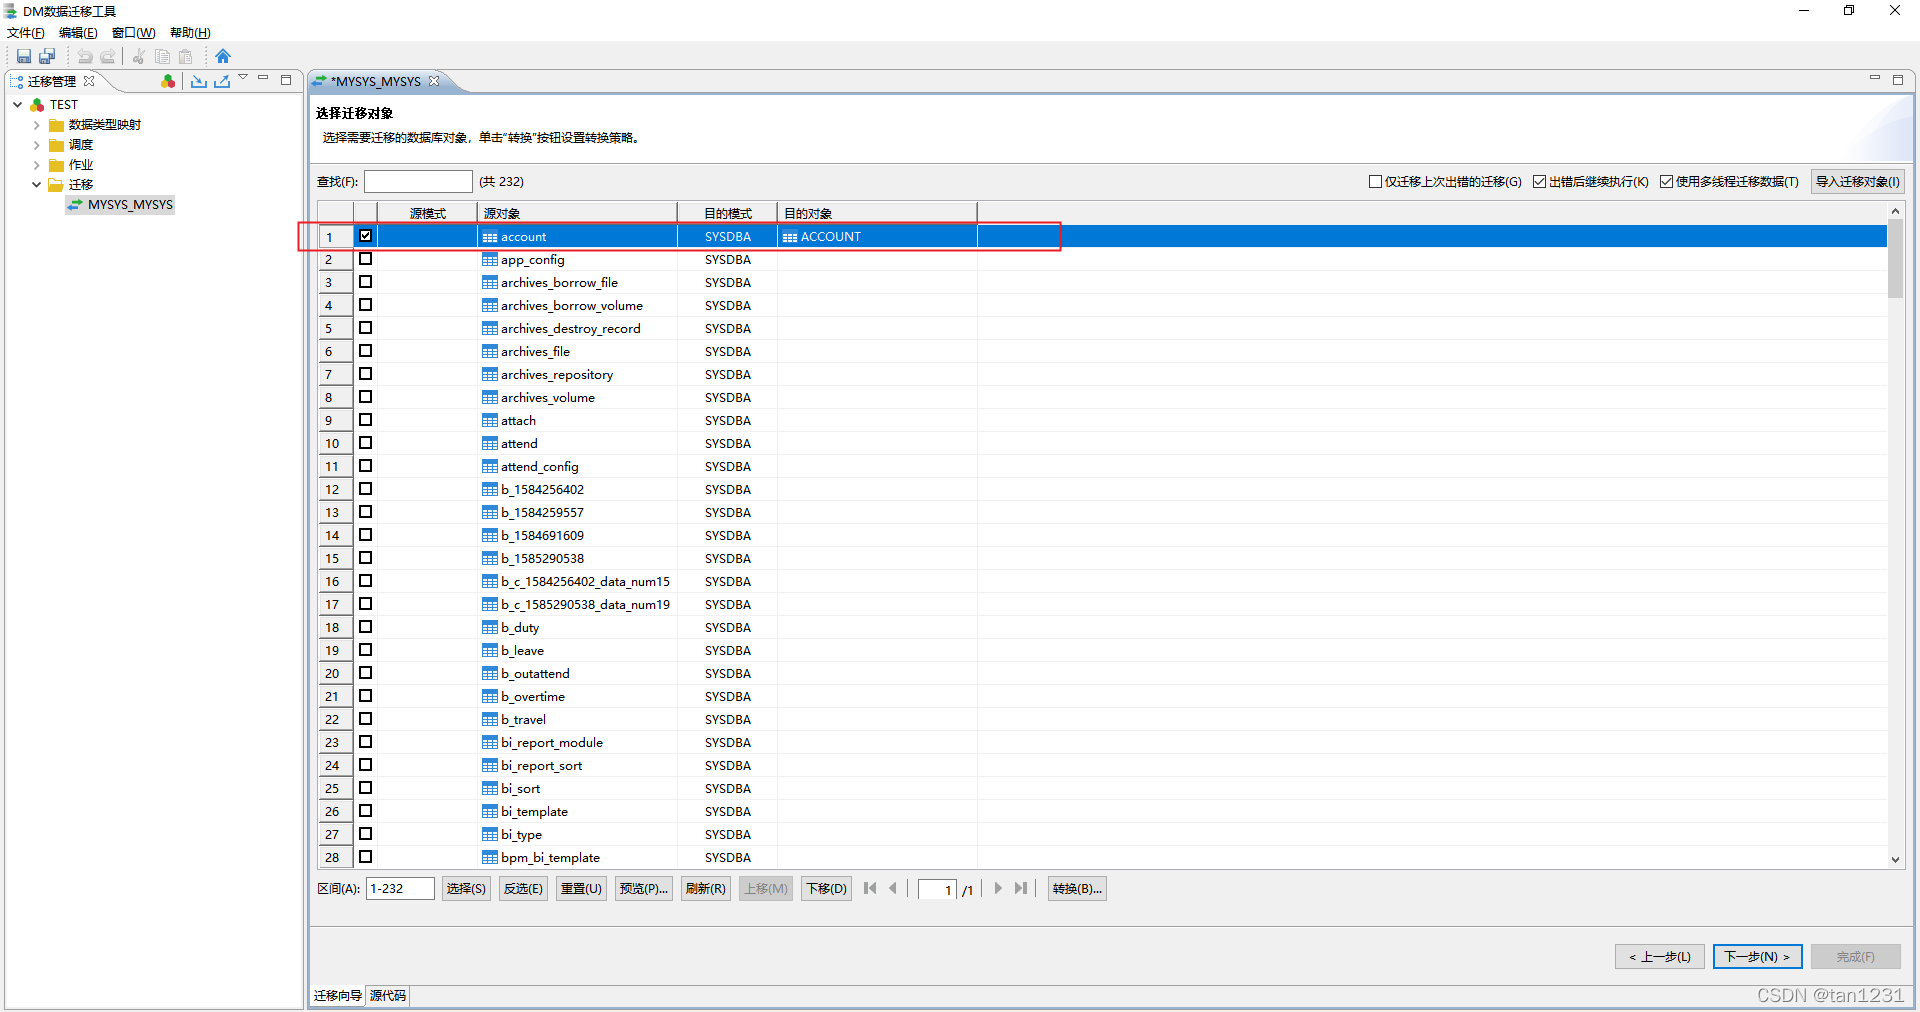Click the Cut scissors icon
The height and width of the screenshot is (1012, 1920).
(x=139, y=56)
